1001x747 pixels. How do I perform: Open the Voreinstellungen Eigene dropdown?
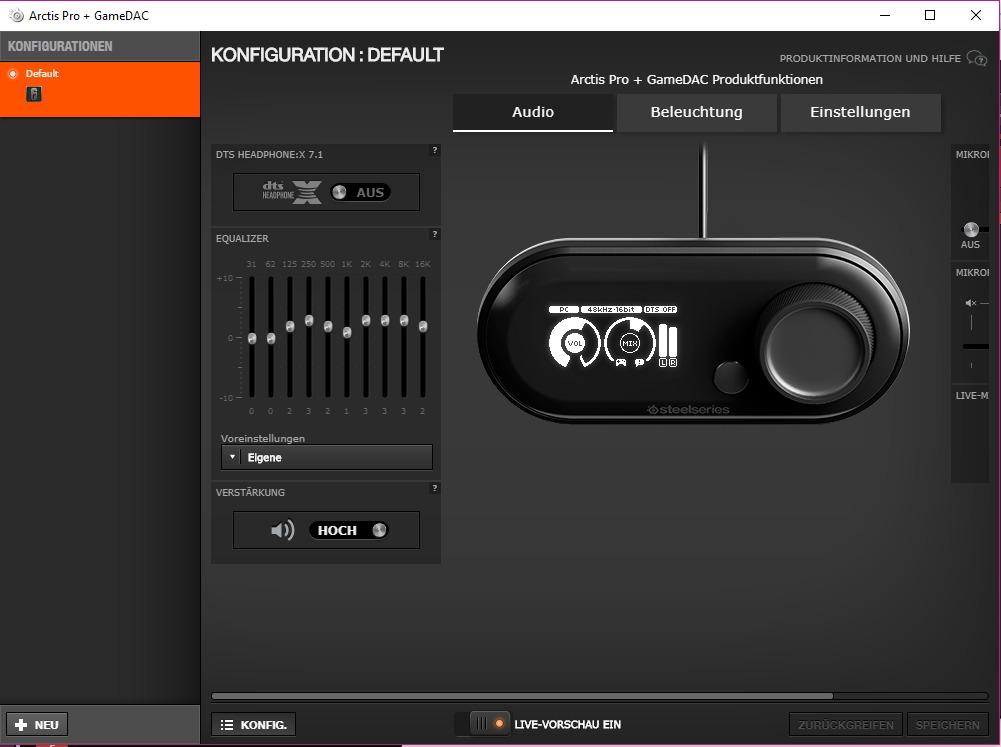click(x=327, y=457)
